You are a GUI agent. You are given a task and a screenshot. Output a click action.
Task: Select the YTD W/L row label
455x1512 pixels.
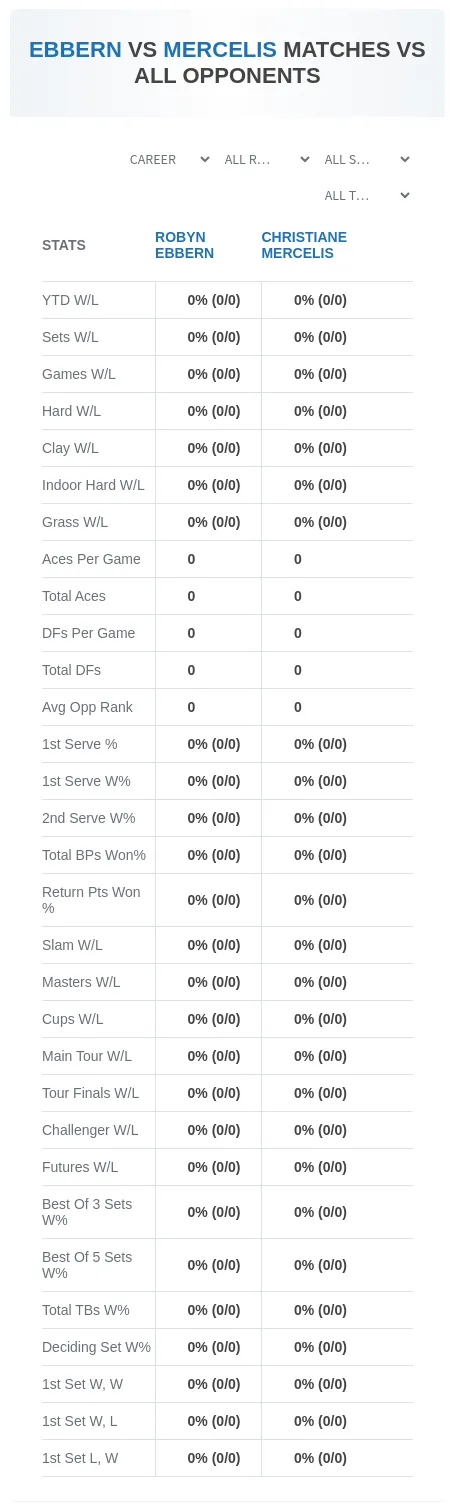coord(70,300)
